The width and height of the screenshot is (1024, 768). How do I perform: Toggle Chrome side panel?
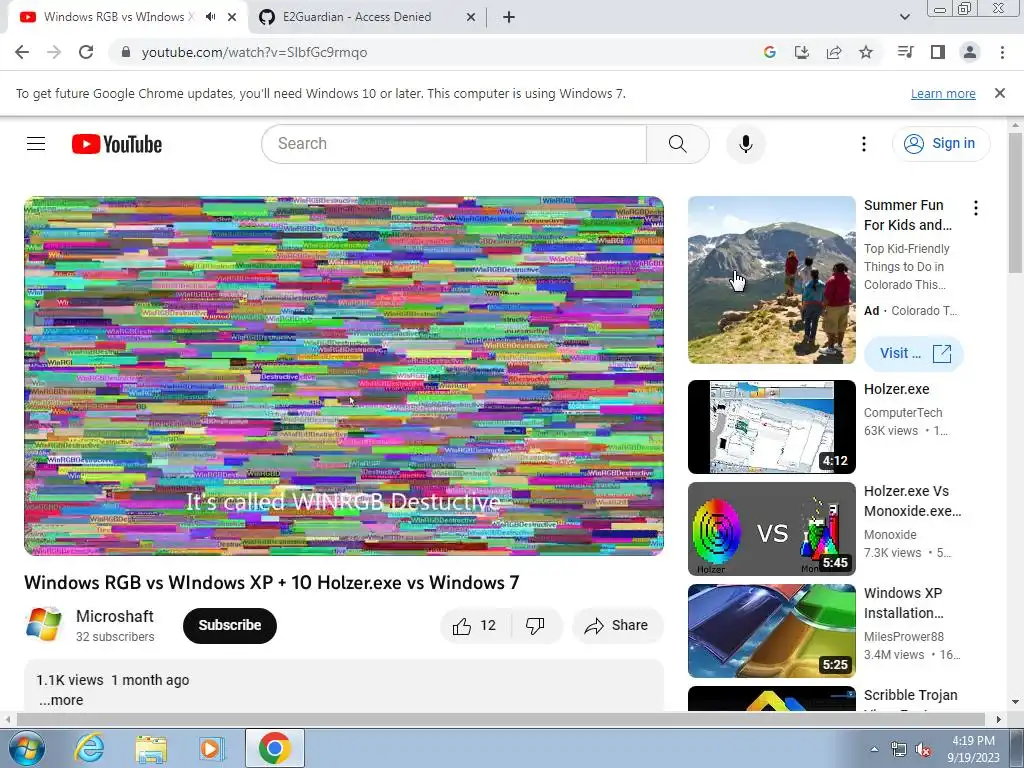(938, 52)
